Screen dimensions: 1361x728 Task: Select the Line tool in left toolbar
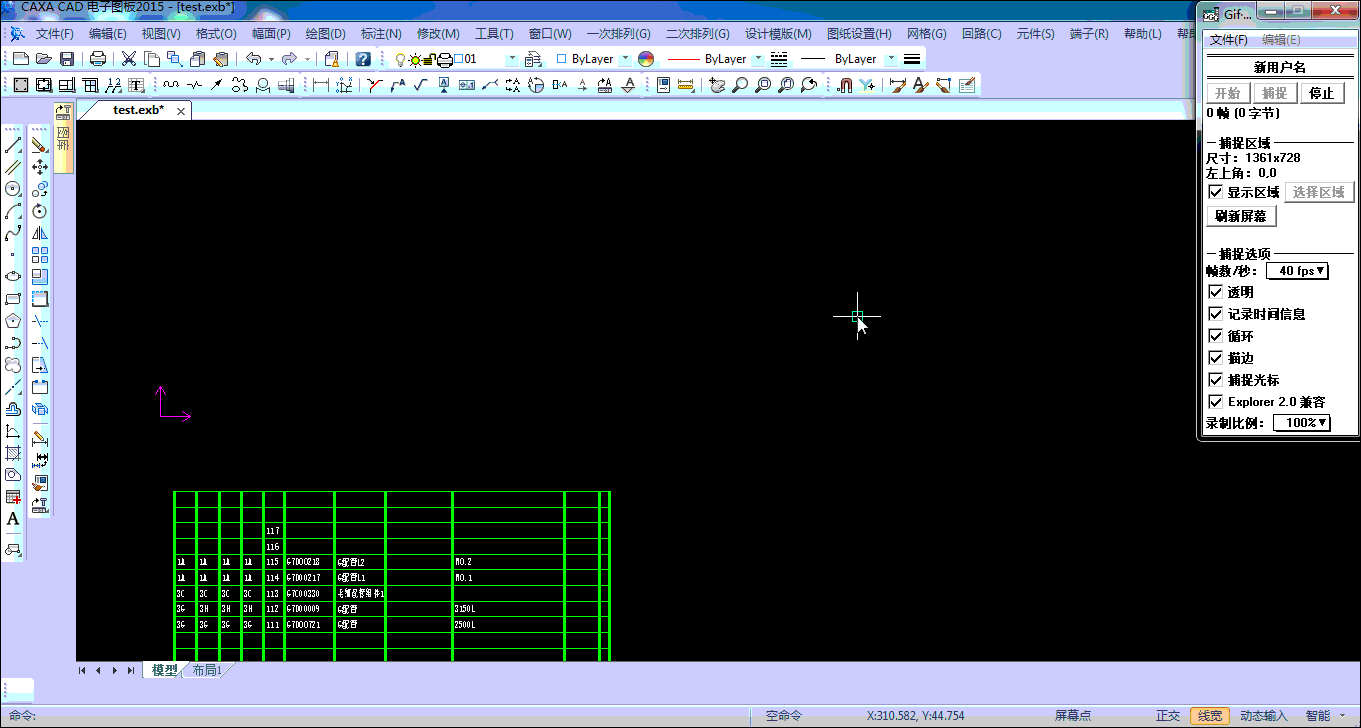click(x=13, y=146)
